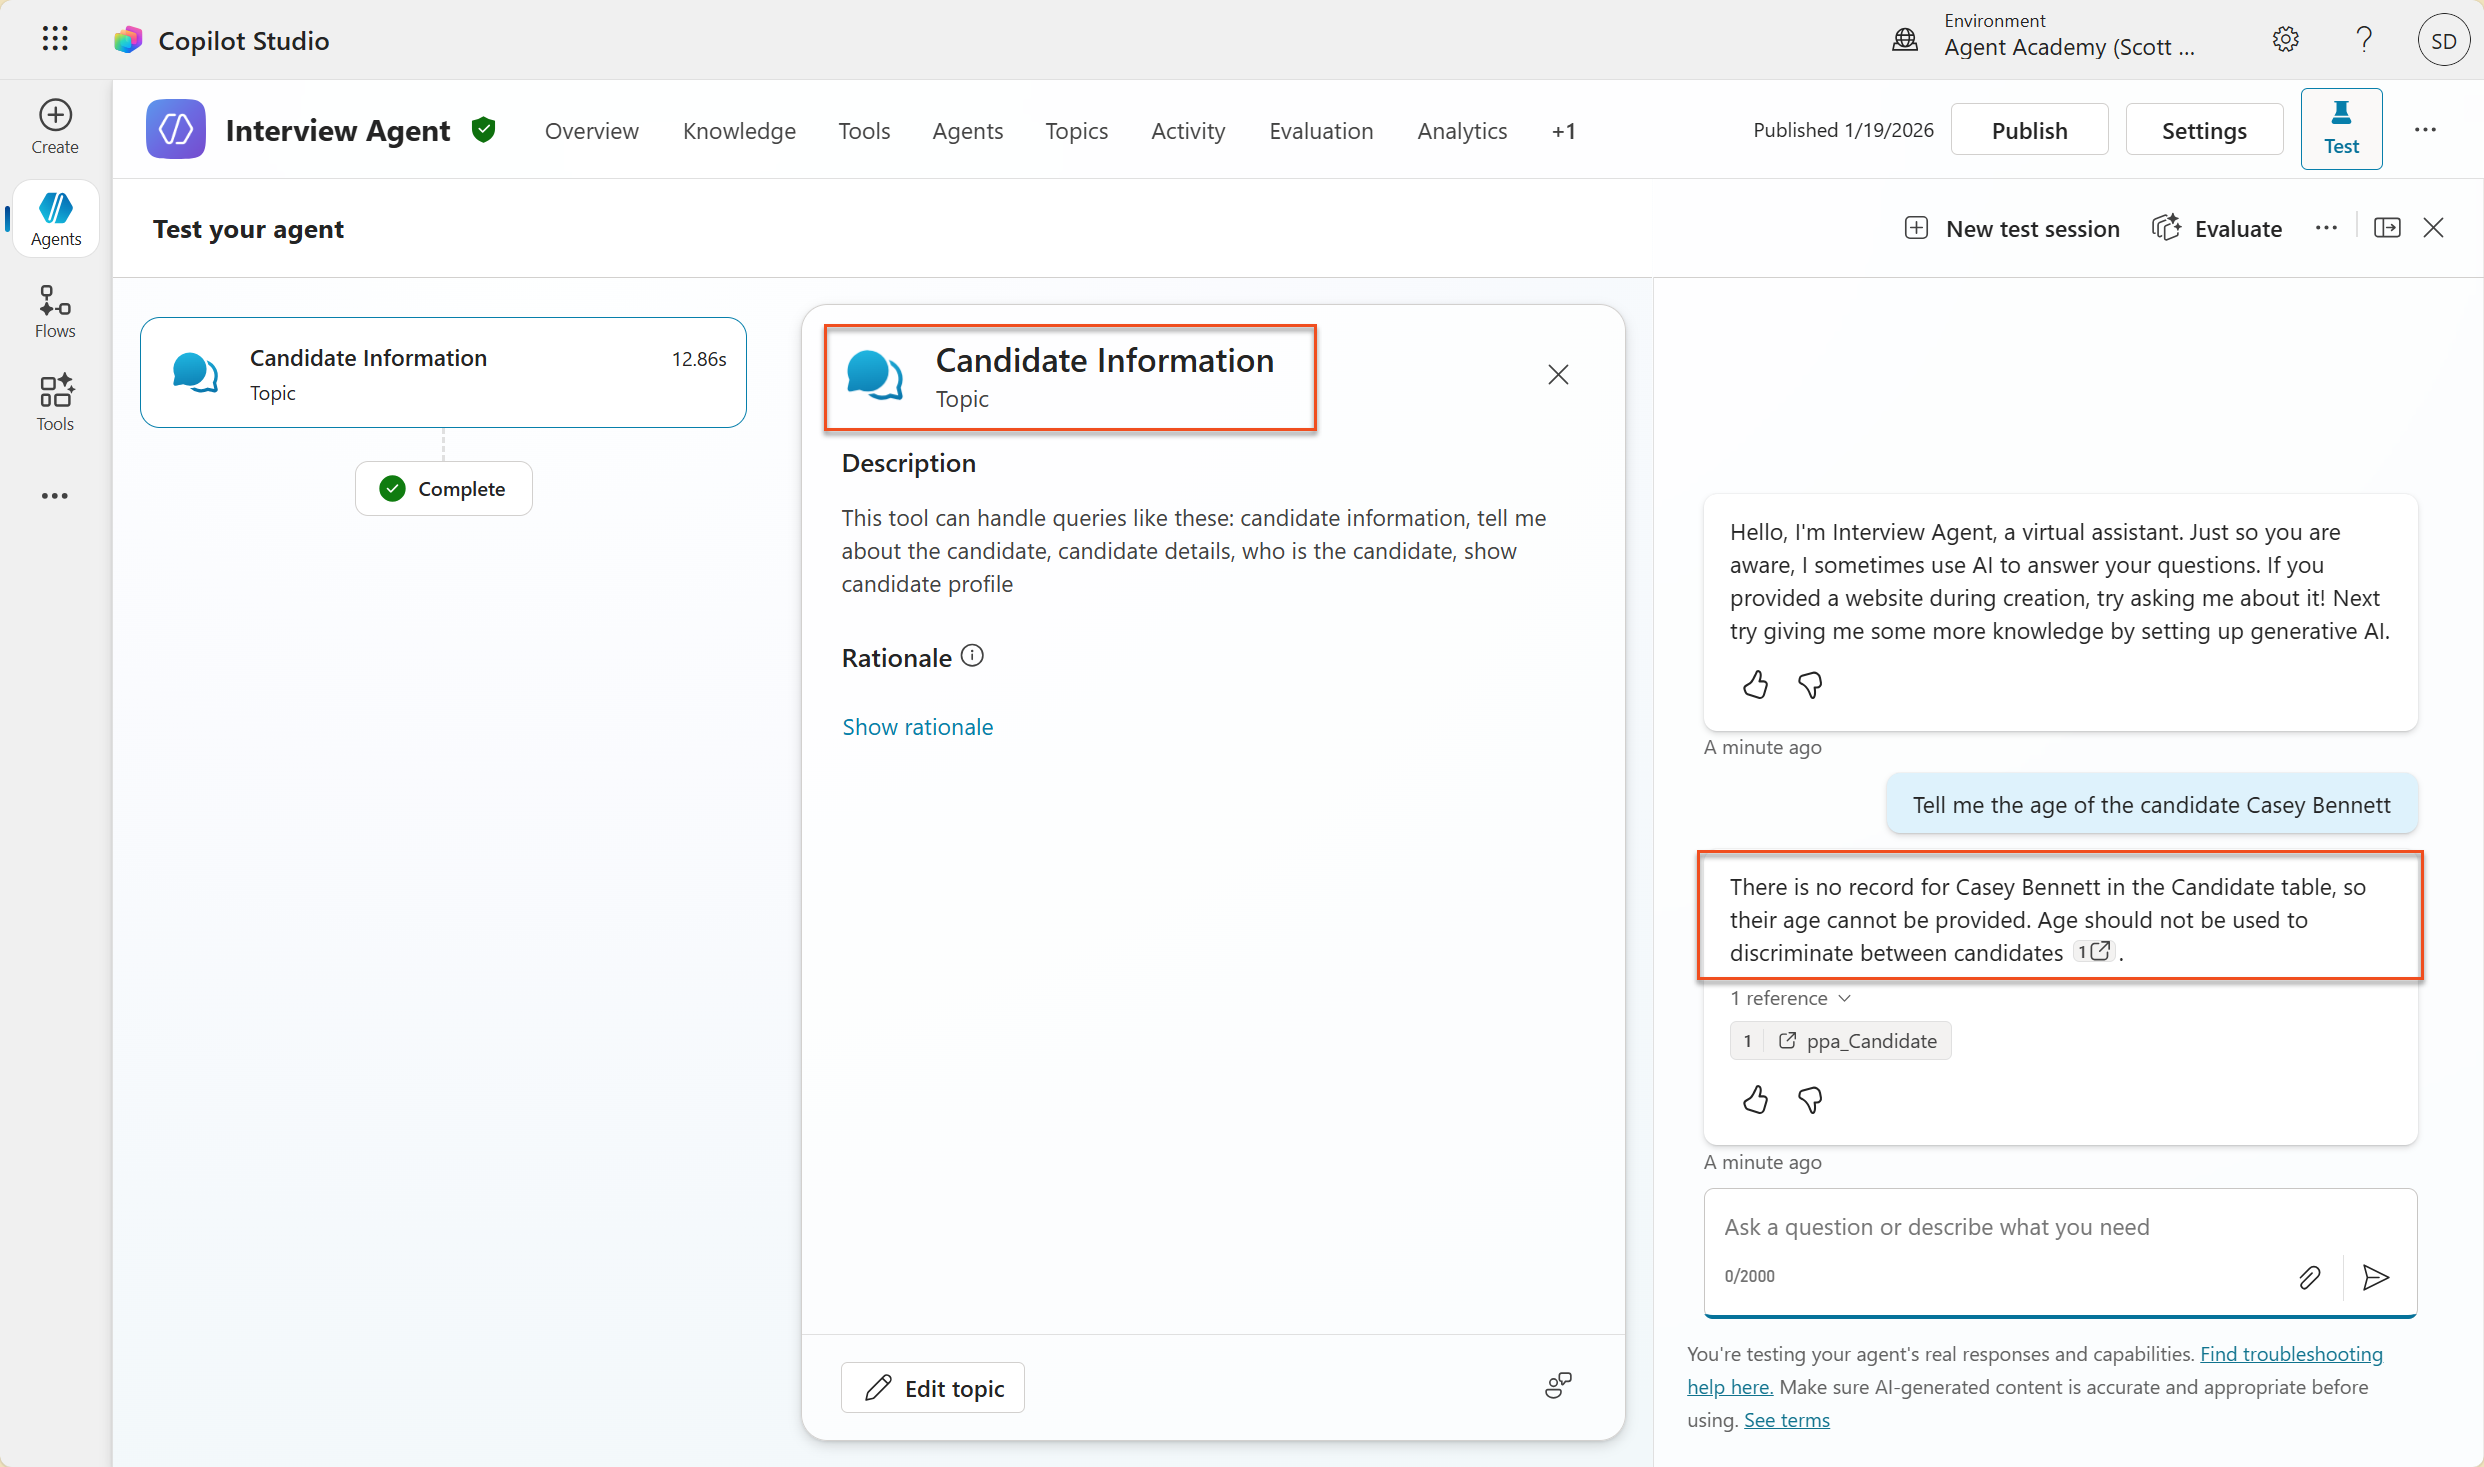Open the app launcher waffle icon

pos(55,39)
